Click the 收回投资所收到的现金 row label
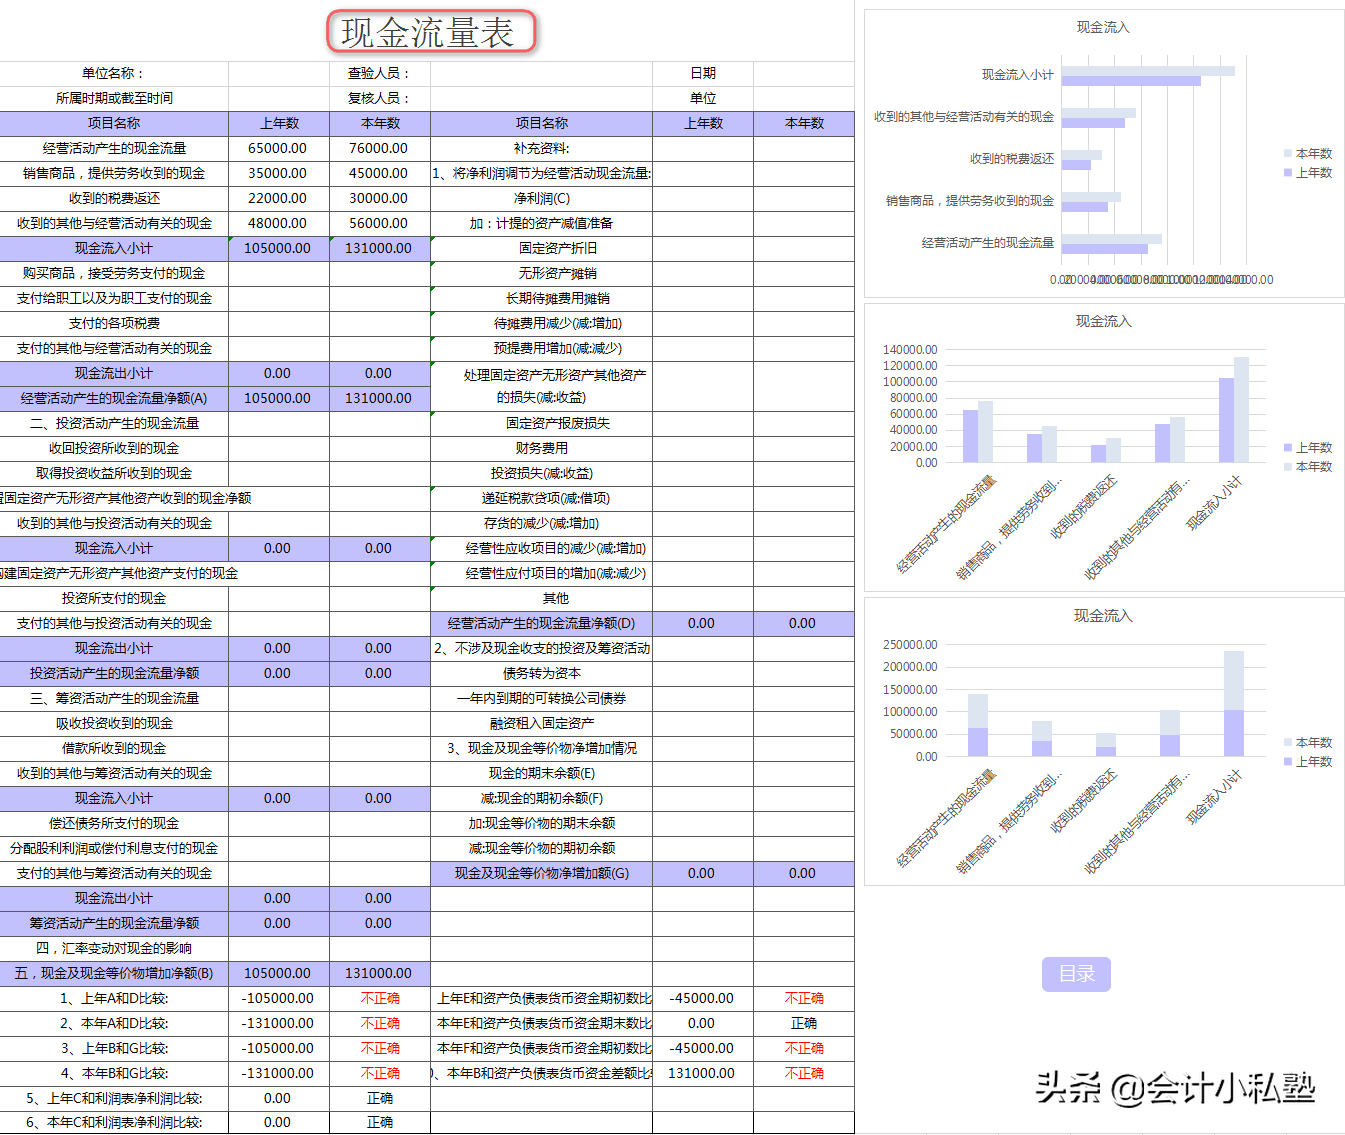1345x1135 pixels. (x=114, y=448)
